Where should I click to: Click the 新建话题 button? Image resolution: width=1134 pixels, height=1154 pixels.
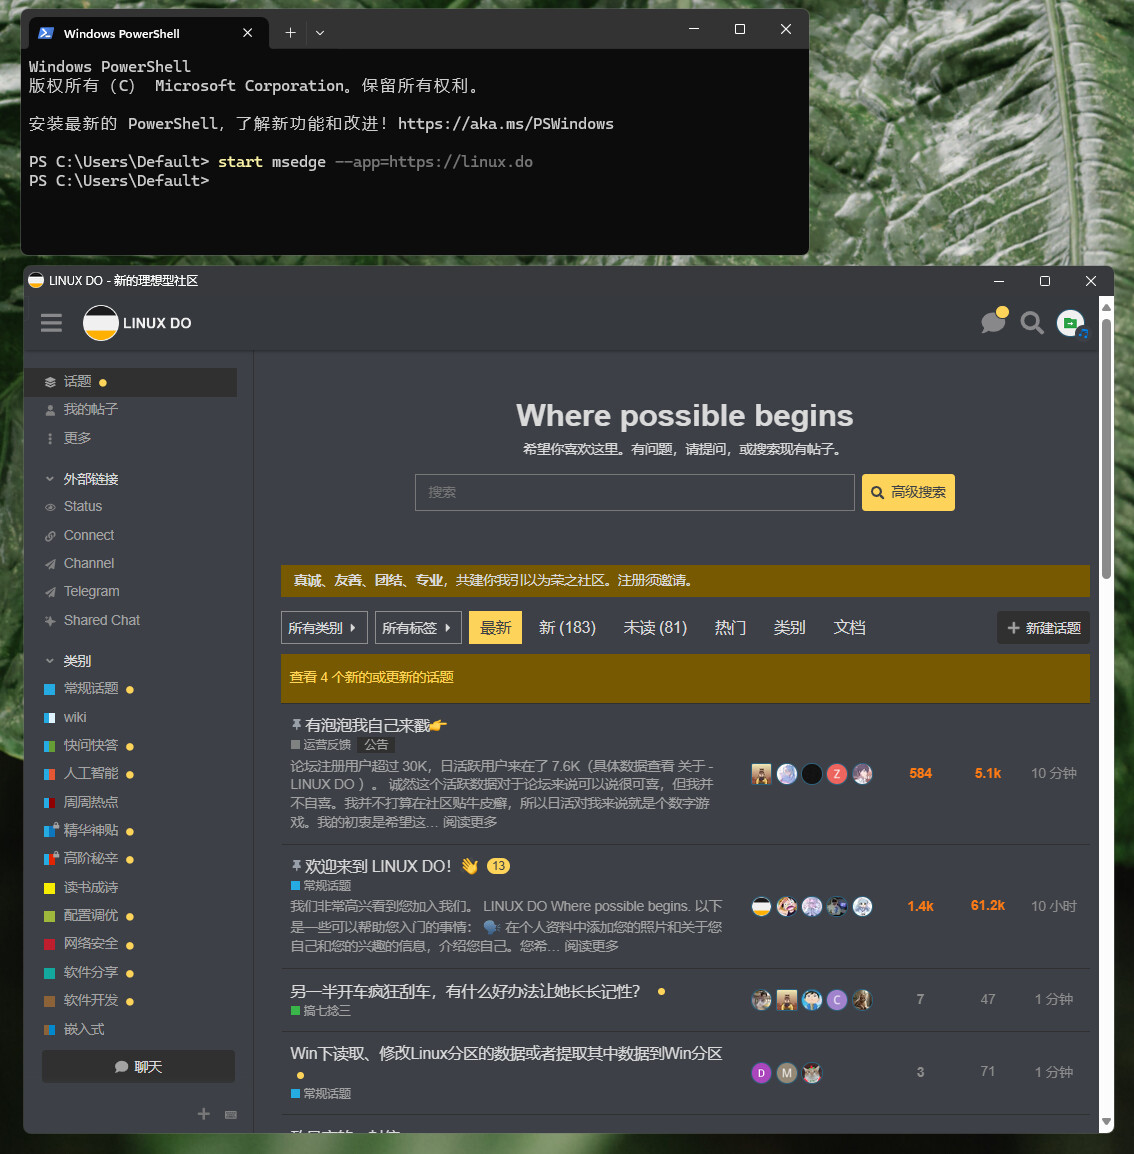click(1043, 628)
